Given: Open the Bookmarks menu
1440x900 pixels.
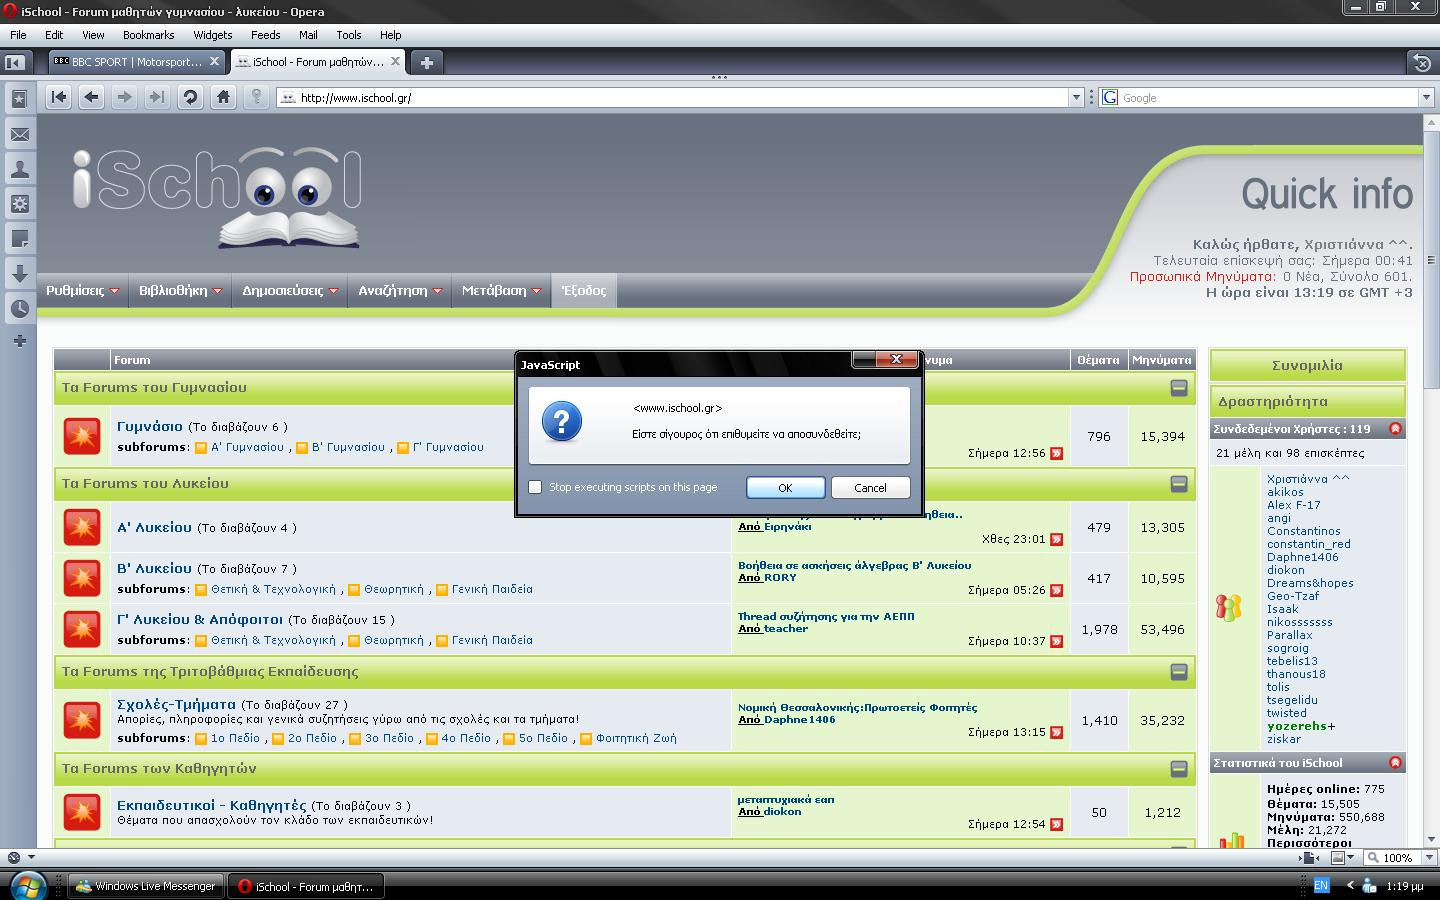Looking at the screenshot, I should 148,35.
